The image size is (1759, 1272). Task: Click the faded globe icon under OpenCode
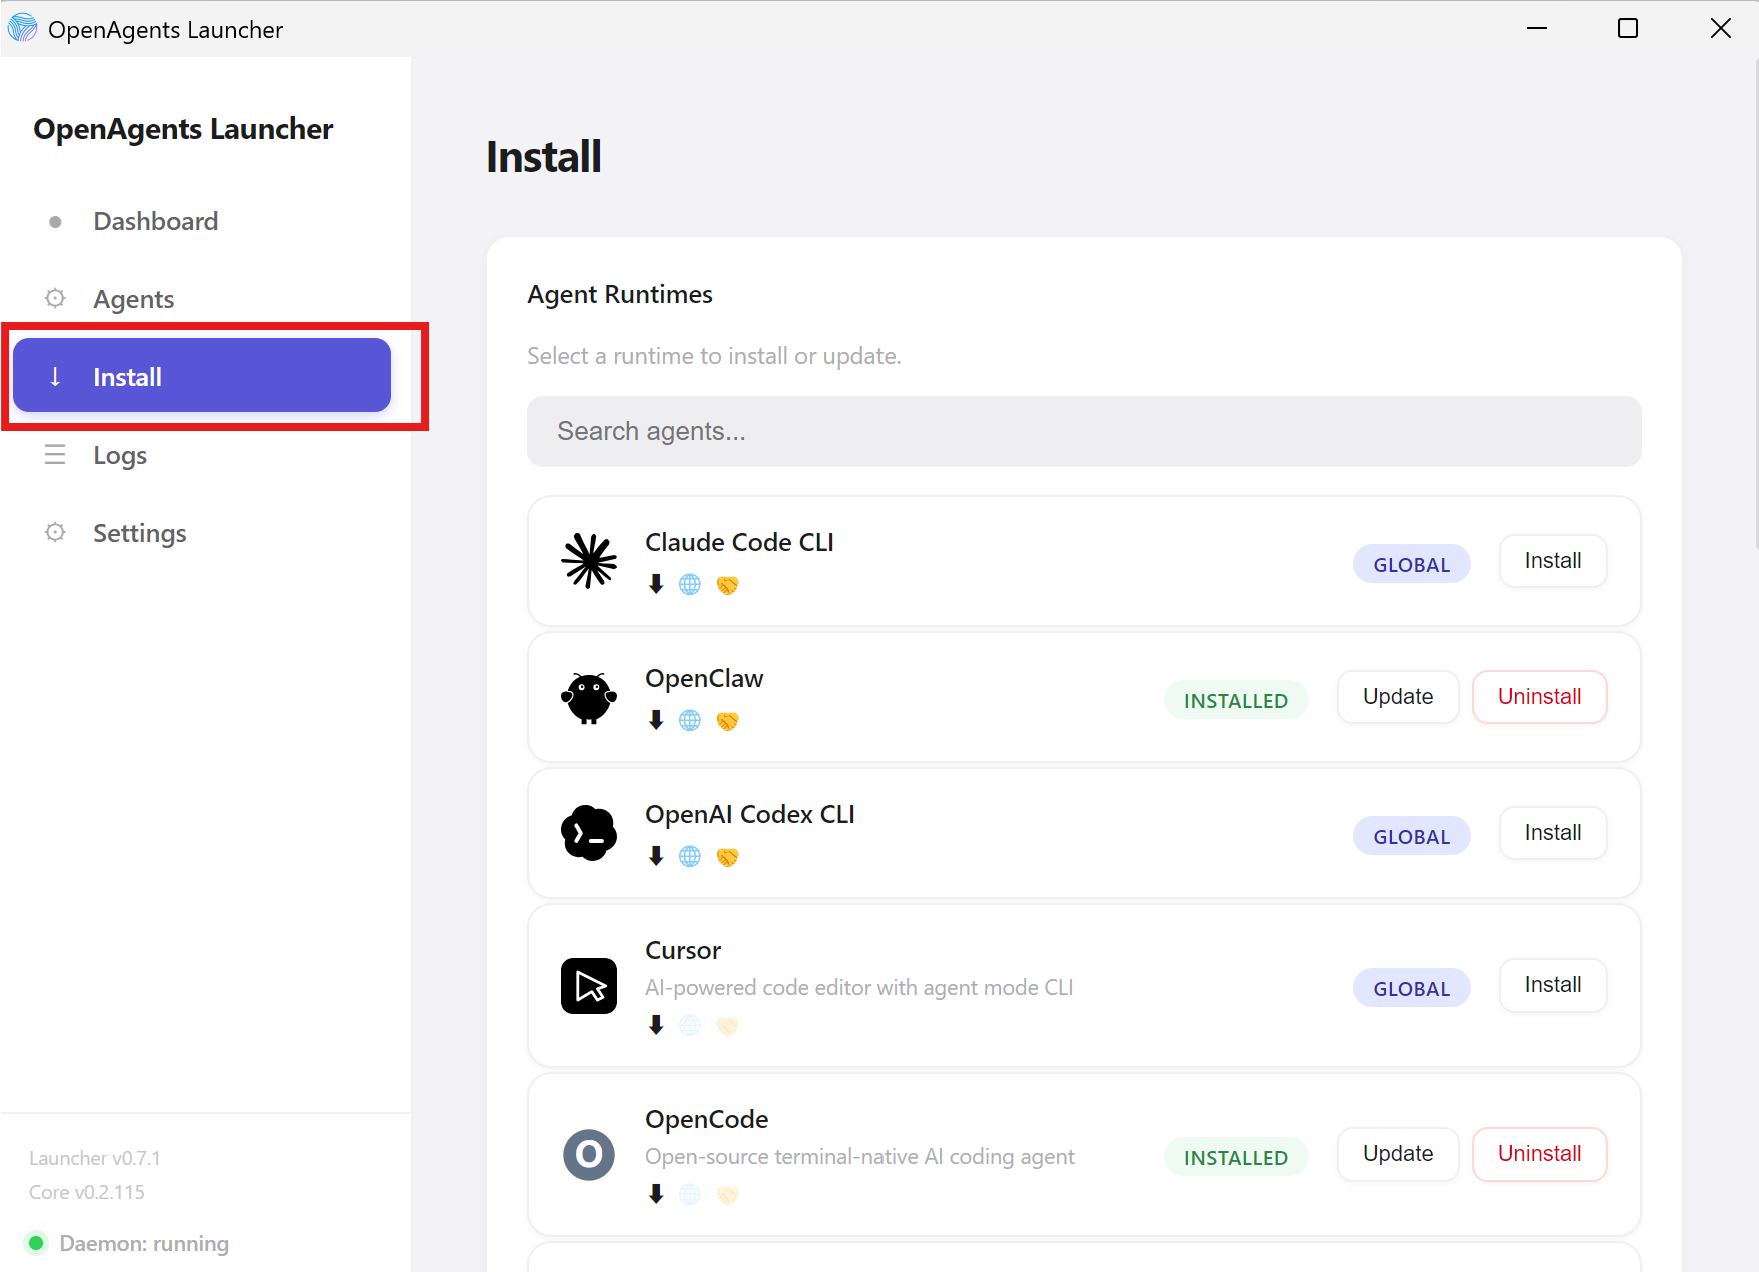pos(690,1194)
